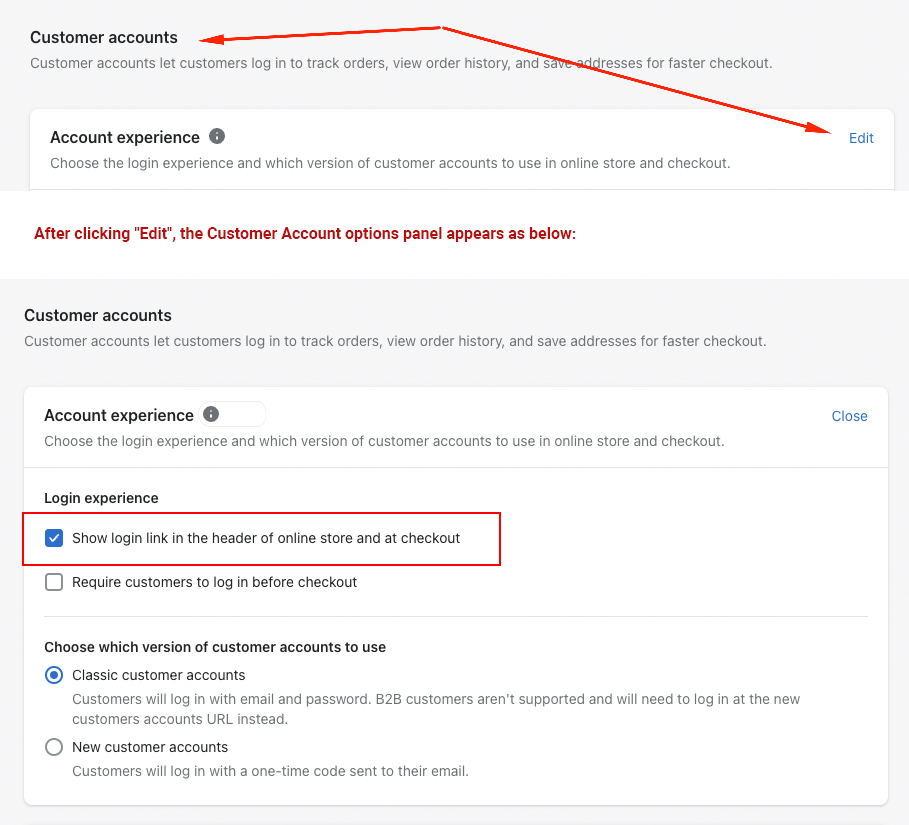
Task: Click the circled 'i' icon in the first Account experience card
Action: pos(217,137)
